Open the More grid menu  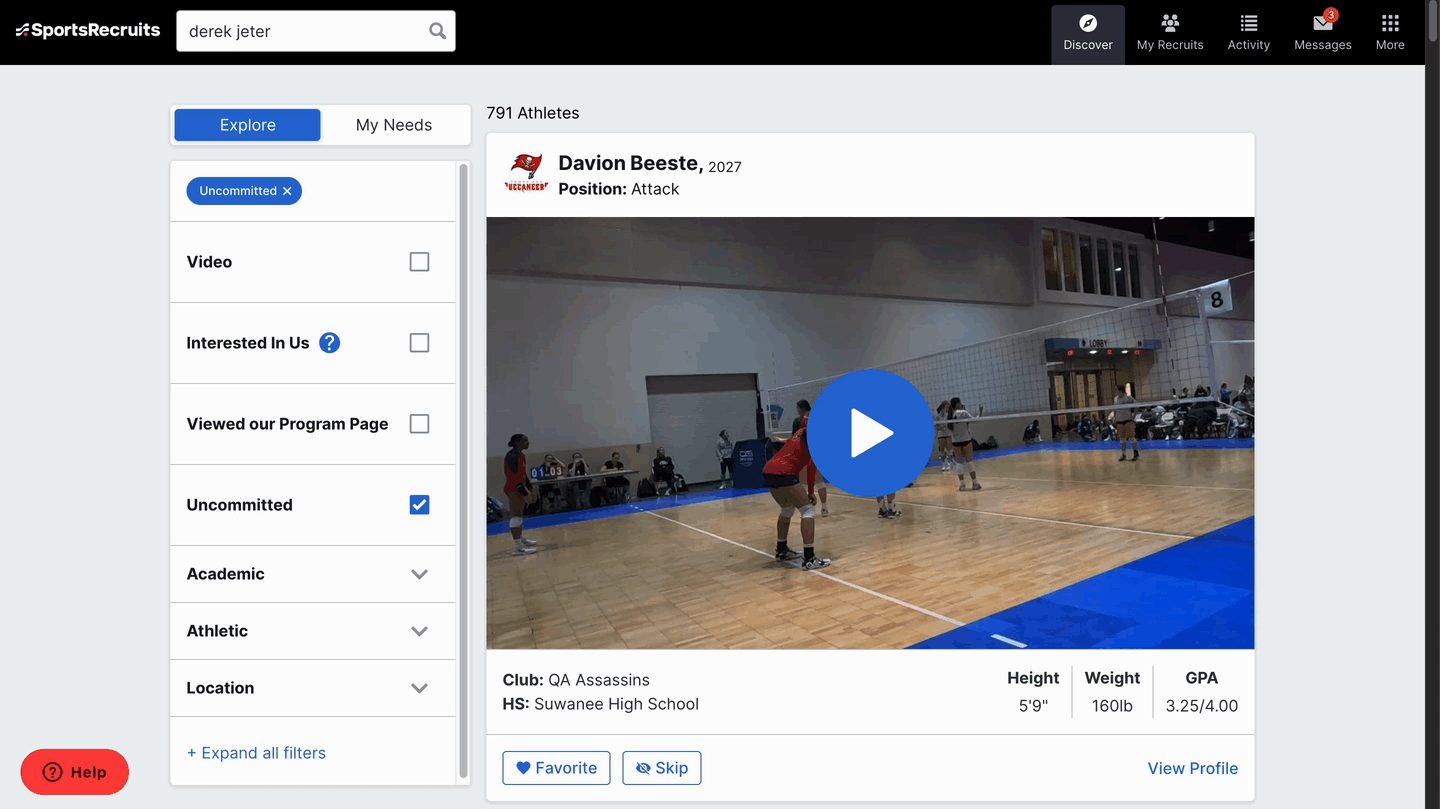[1390, 33]
